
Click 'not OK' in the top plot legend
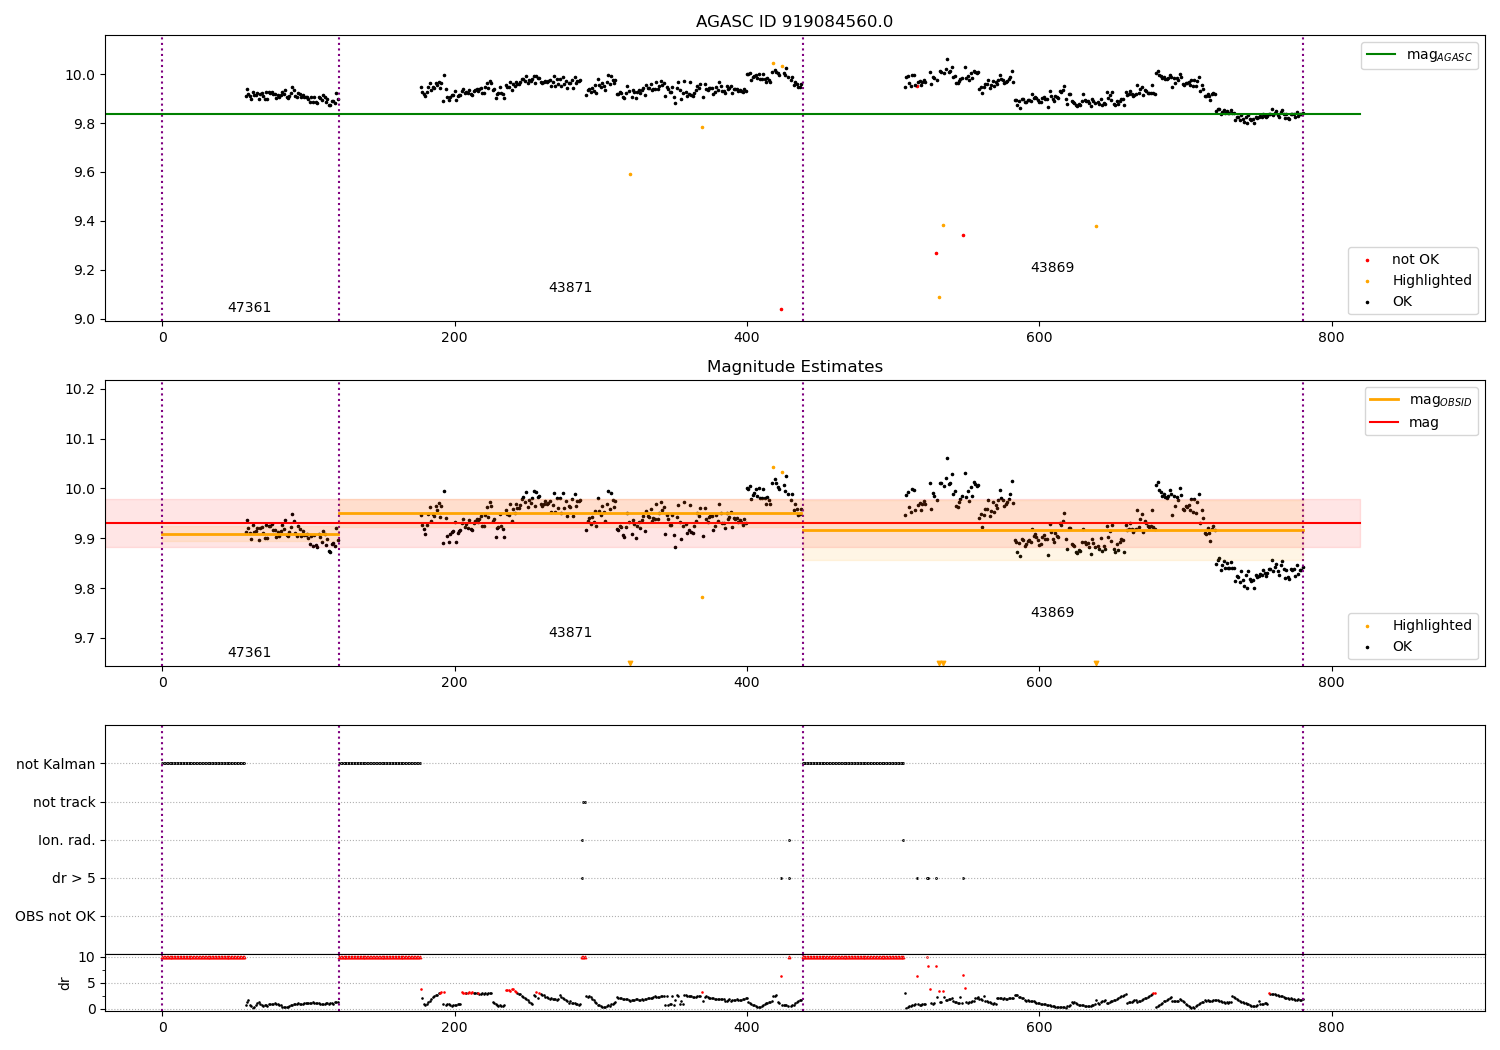pos(1415,260)
